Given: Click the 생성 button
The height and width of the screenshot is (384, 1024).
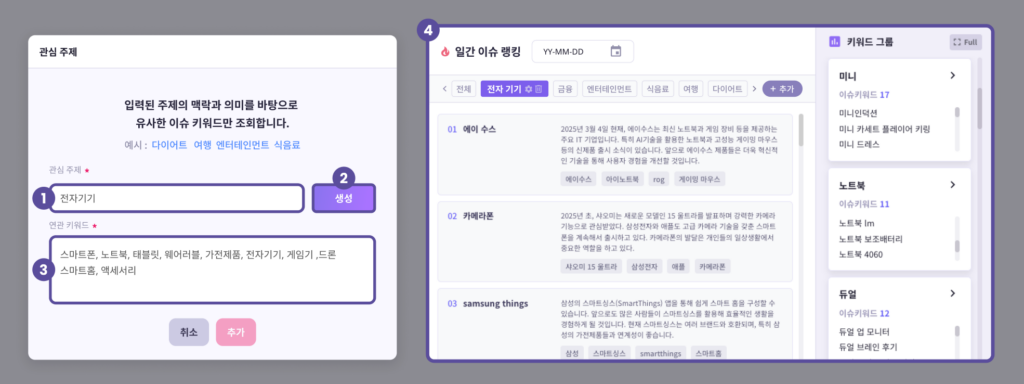Looking at the screenshot, I should [x=344, y=199].
